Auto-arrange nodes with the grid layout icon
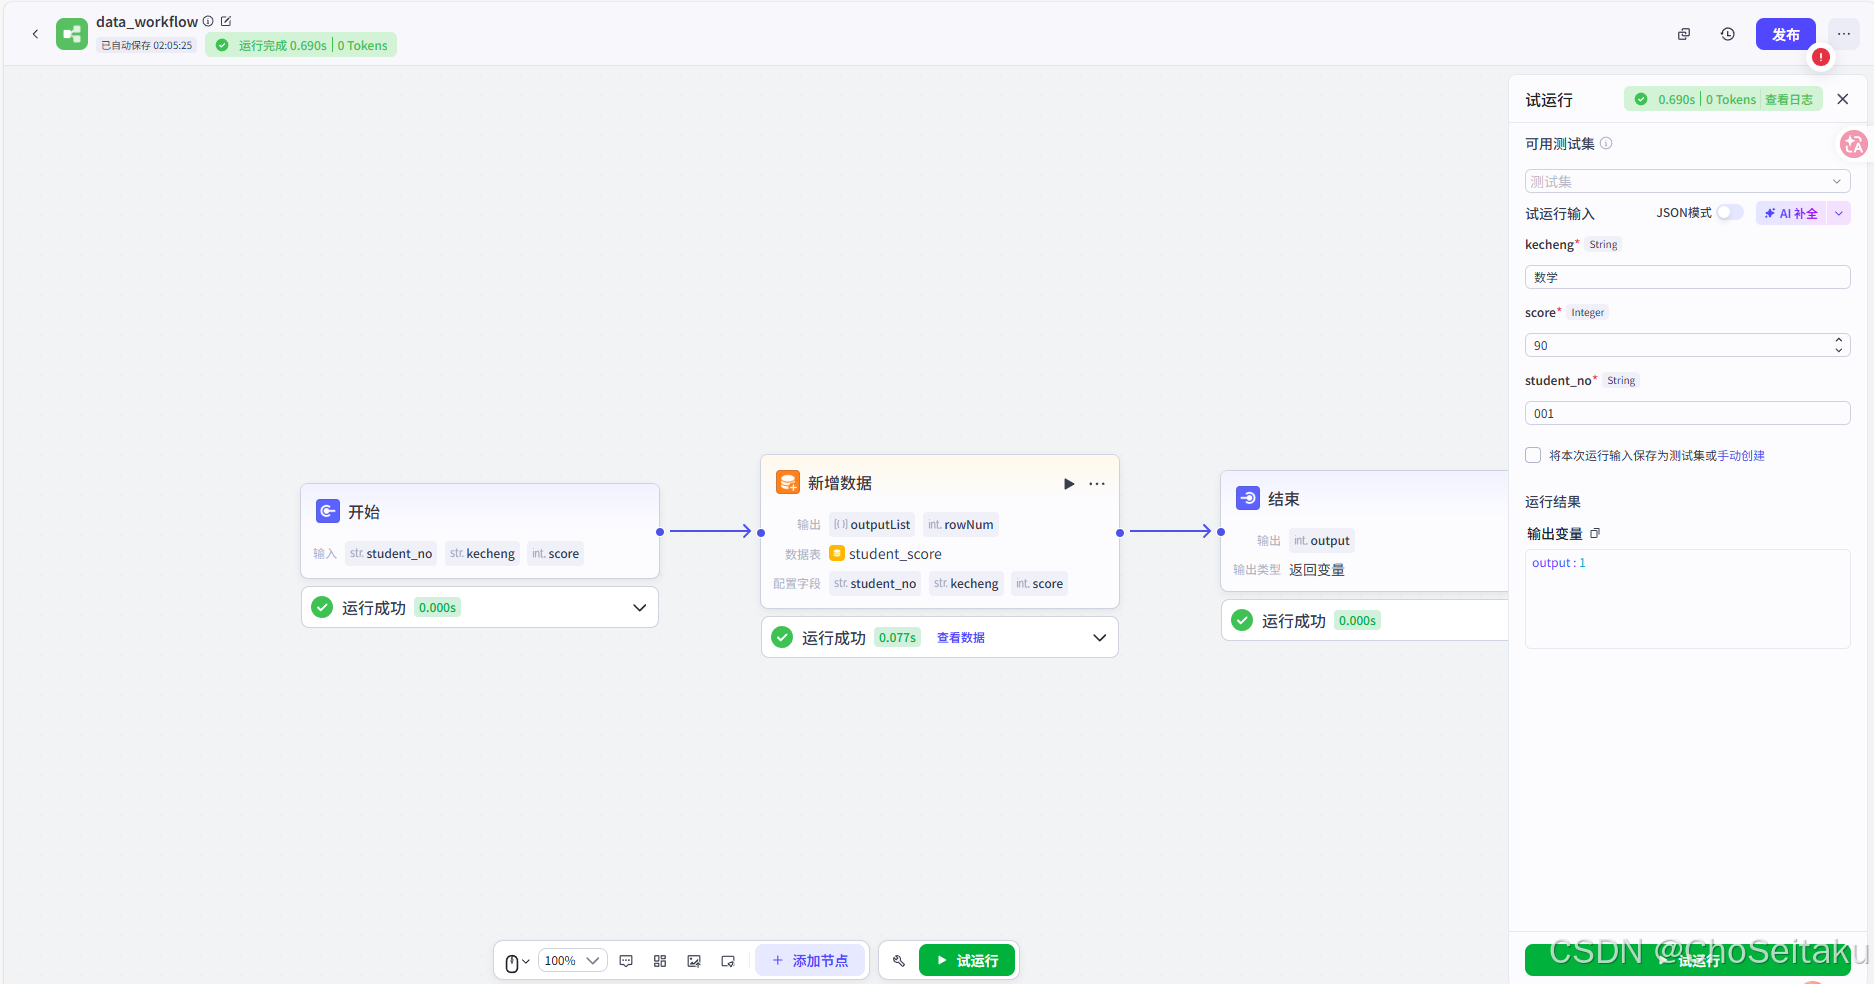This screenshot has width=1874, height=984. (660, 961)
